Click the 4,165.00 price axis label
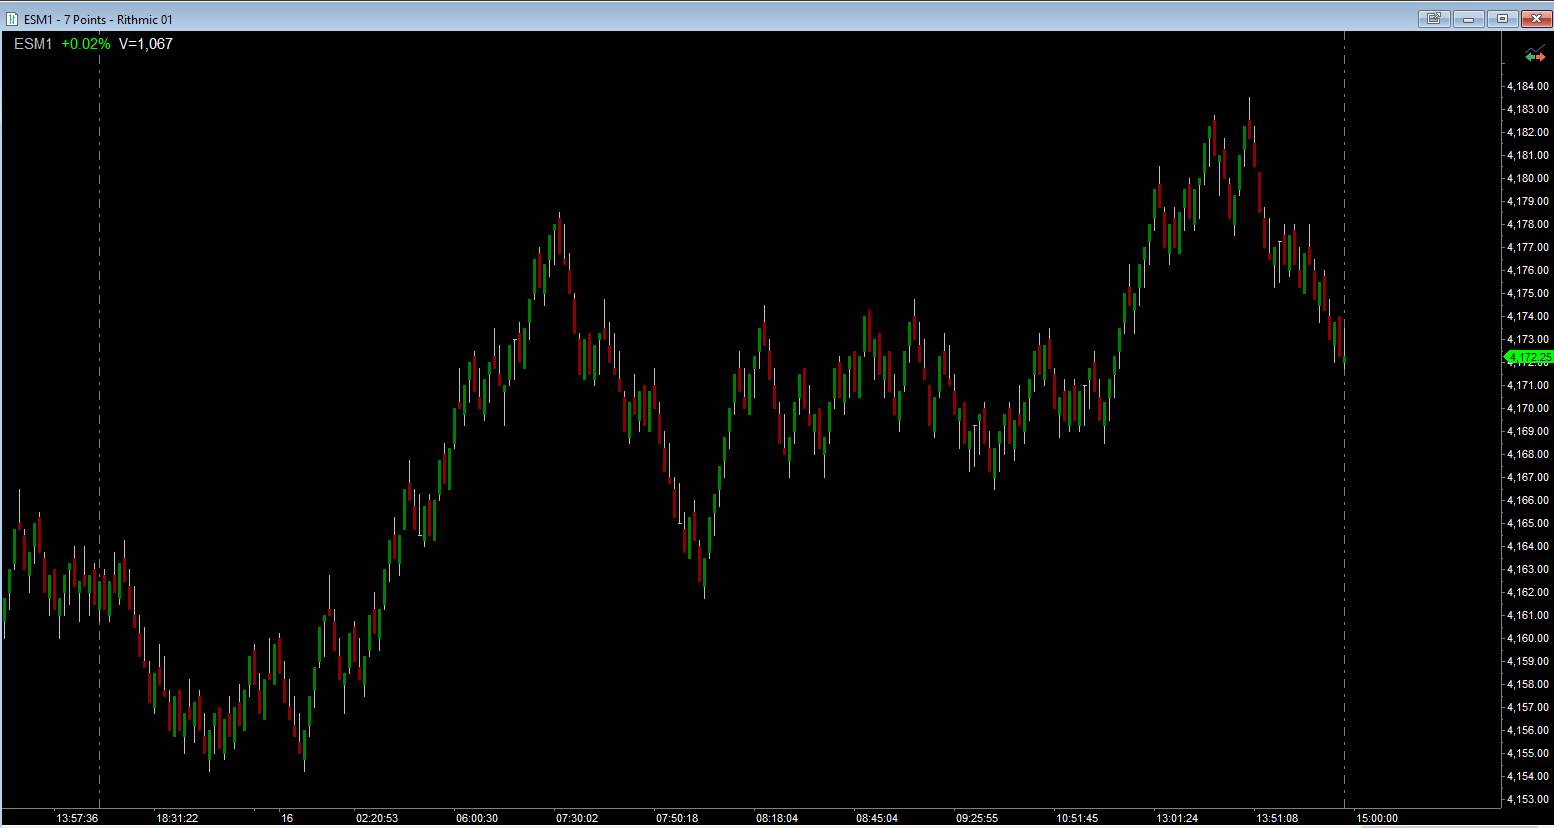The height and width of the screenshot is (828, 1554). coord(1528,523)
